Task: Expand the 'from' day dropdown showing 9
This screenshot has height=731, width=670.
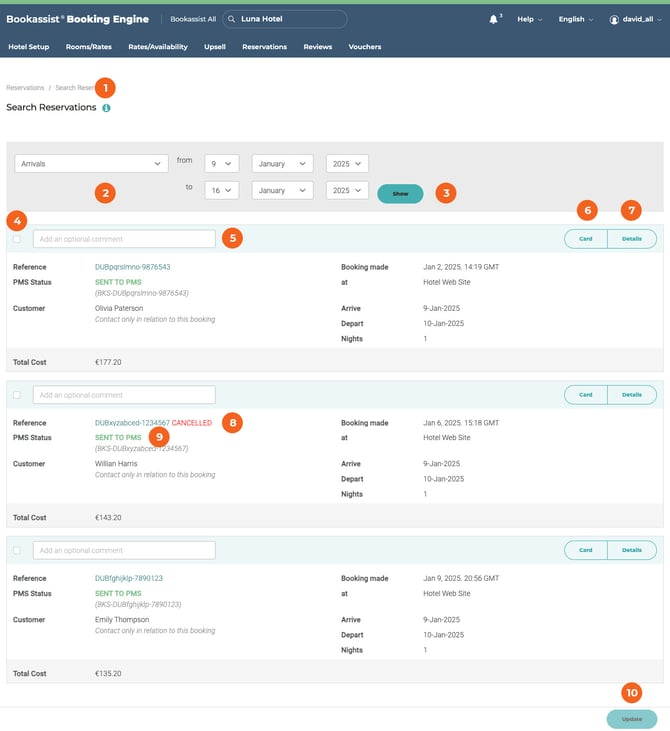Action: (221, 163)
